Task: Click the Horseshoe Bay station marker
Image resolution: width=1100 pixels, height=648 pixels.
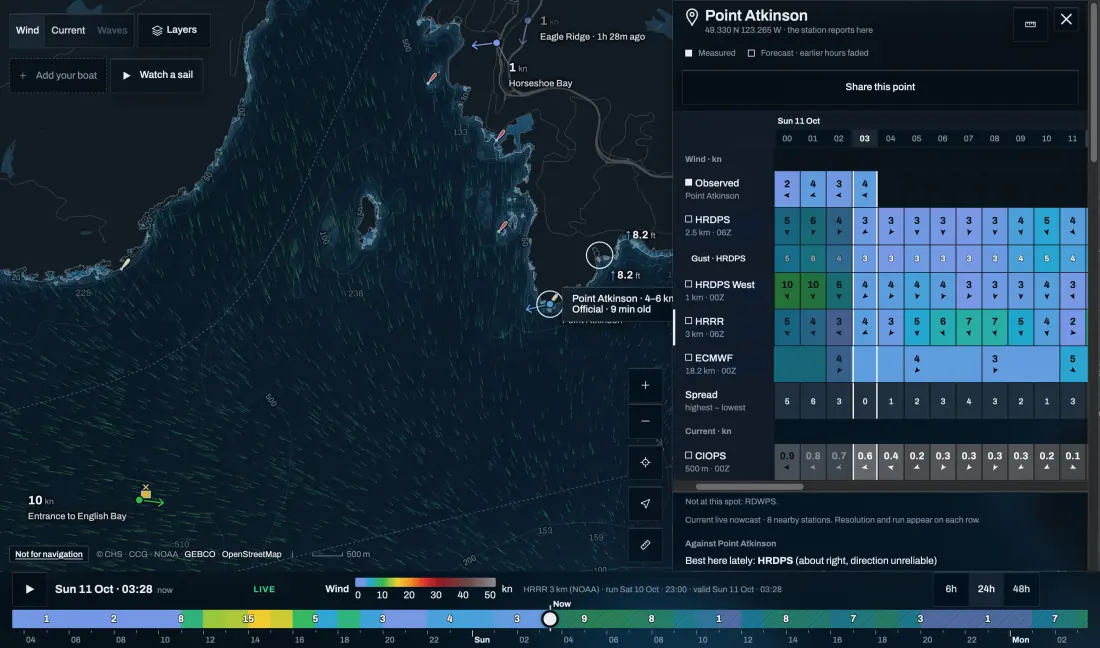Action: point(497,43)
